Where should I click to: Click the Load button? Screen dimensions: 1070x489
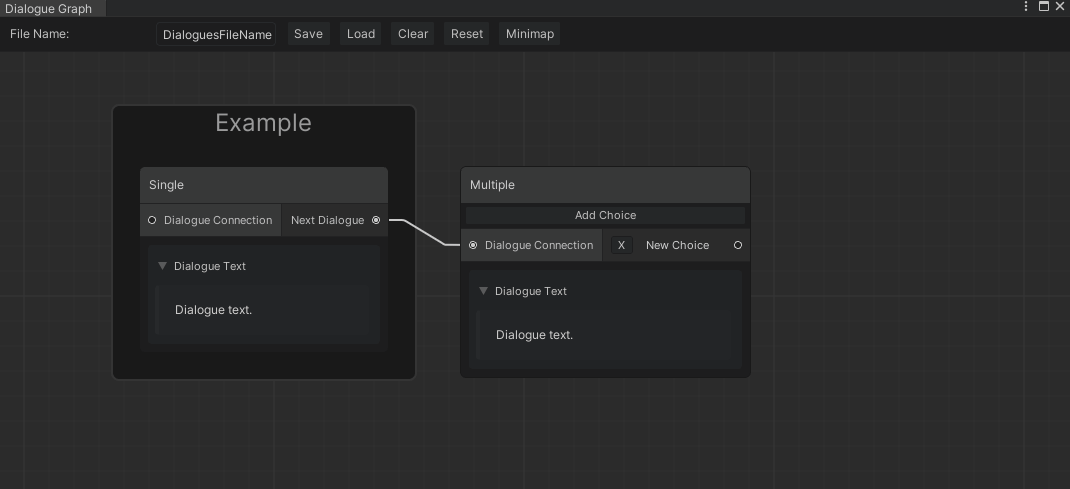tap(361, 34)
